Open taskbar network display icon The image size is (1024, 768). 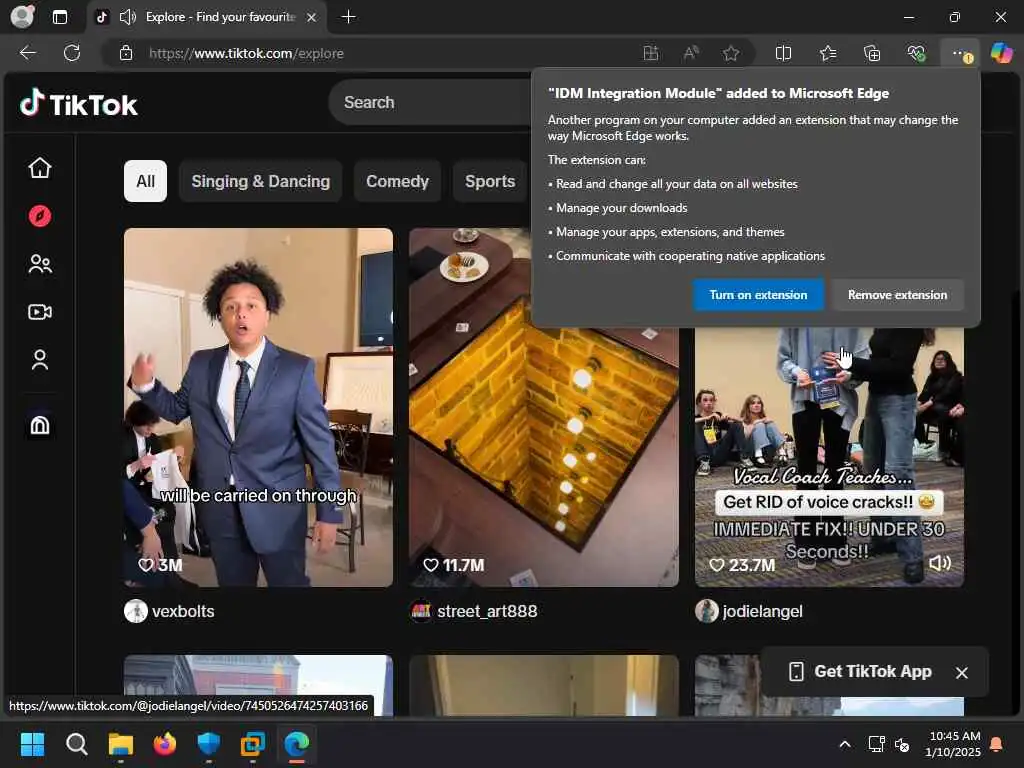click(876, 744)
